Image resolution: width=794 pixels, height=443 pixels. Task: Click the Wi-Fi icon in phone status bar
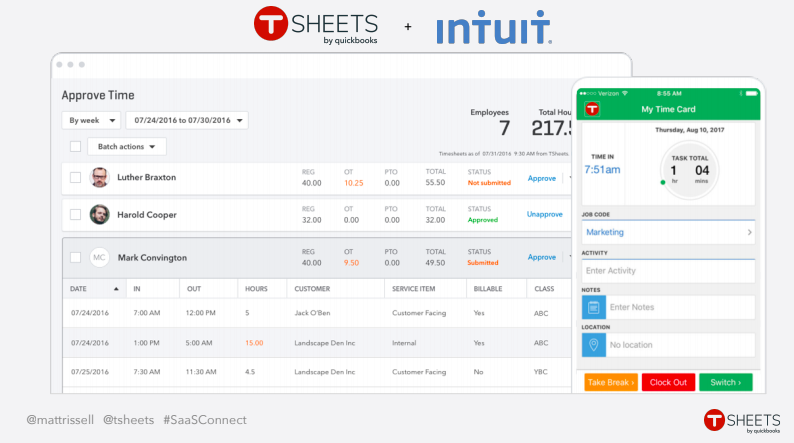pyautogui.click(x=625, y=93)
